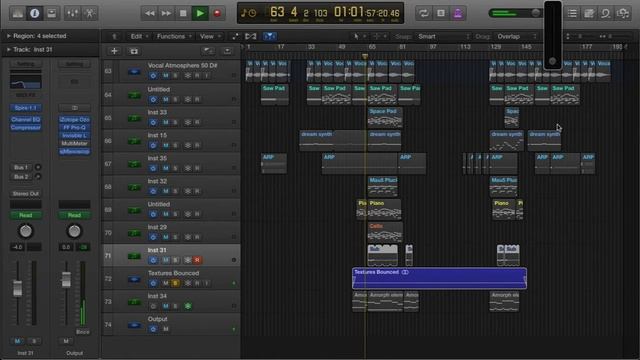Toggle Cycle mode button
The height and width of the screenshot is (360, 640).
(424, 13)
